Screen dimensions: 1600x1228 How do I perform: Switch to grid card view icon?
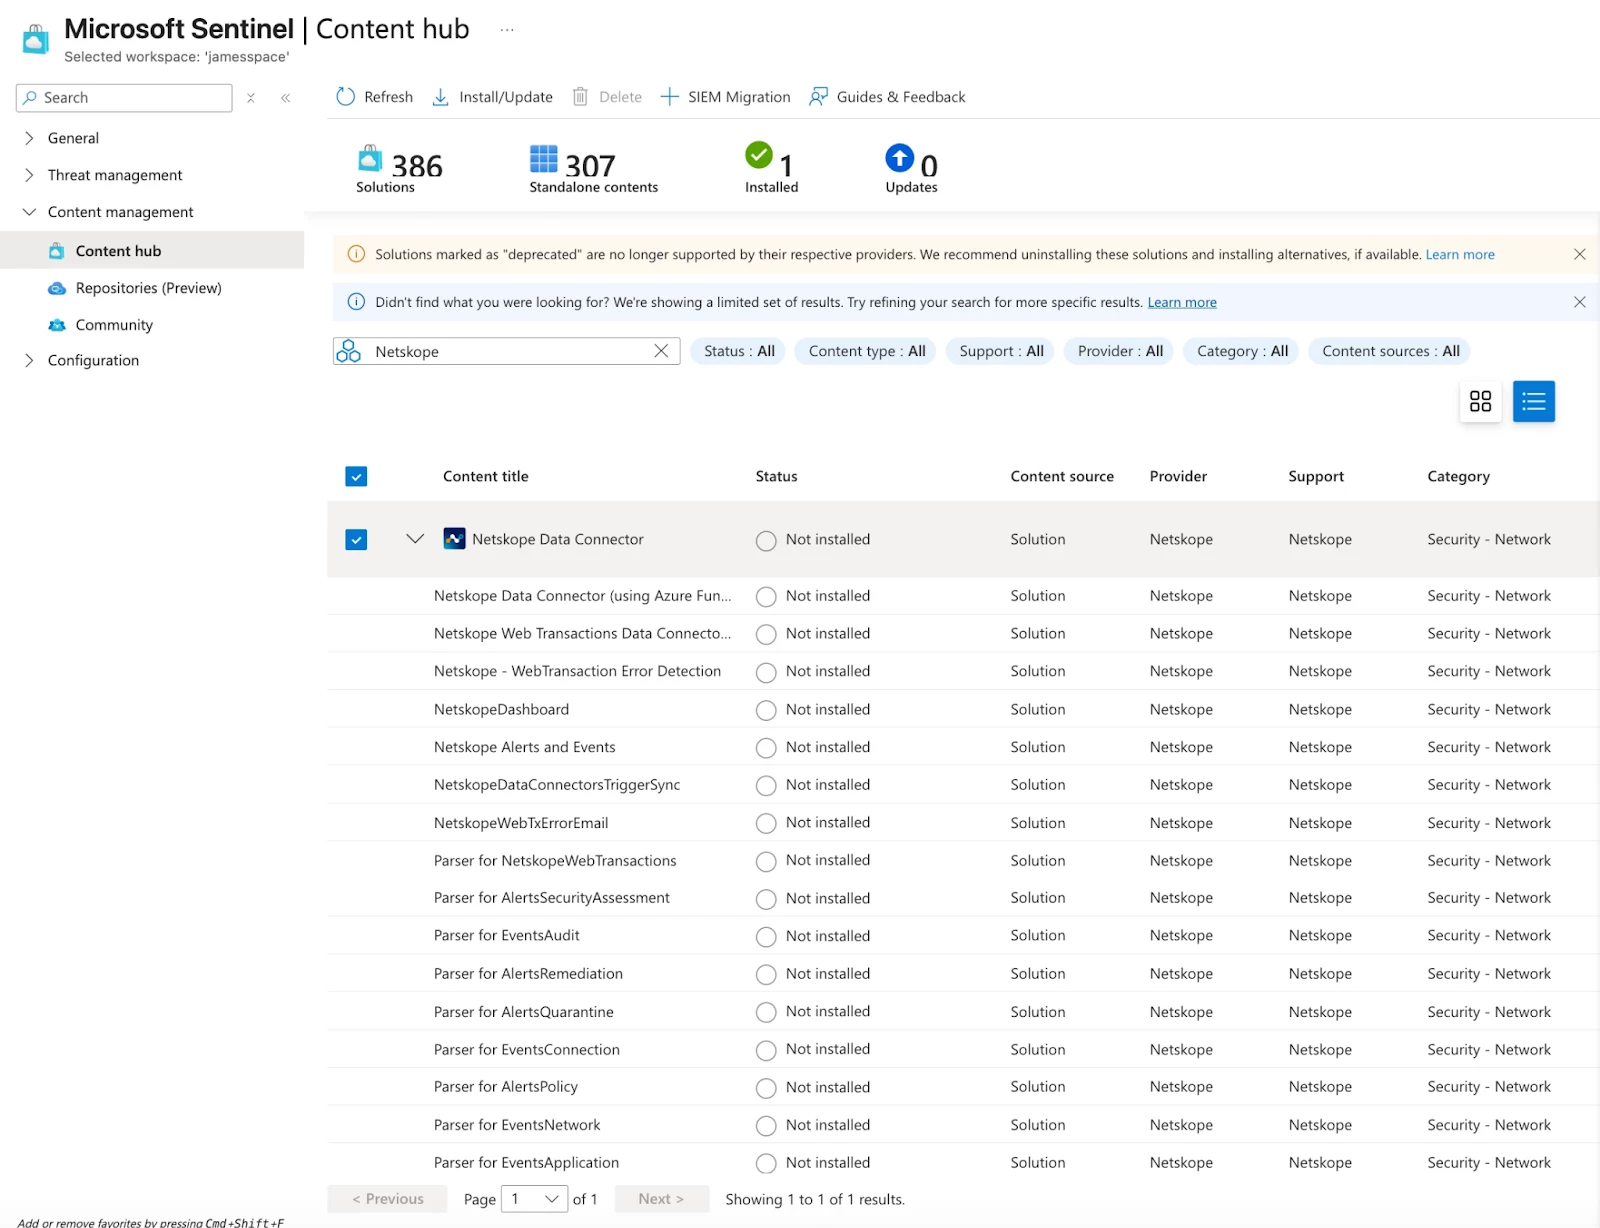[1480, 402]
